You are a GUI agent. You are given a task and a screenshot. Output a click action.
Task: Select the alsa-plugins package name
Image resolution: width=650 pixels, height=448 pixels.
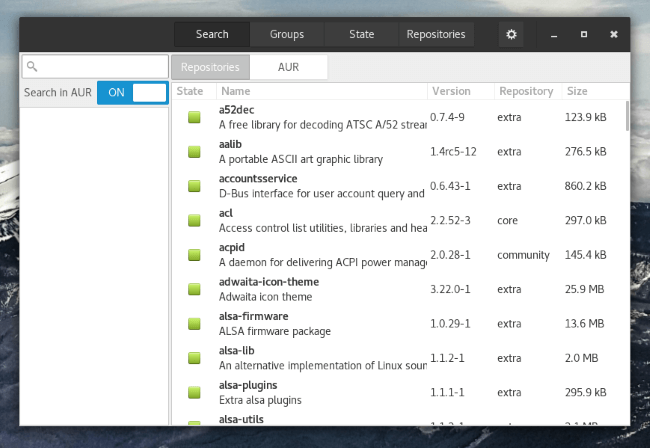248,385
